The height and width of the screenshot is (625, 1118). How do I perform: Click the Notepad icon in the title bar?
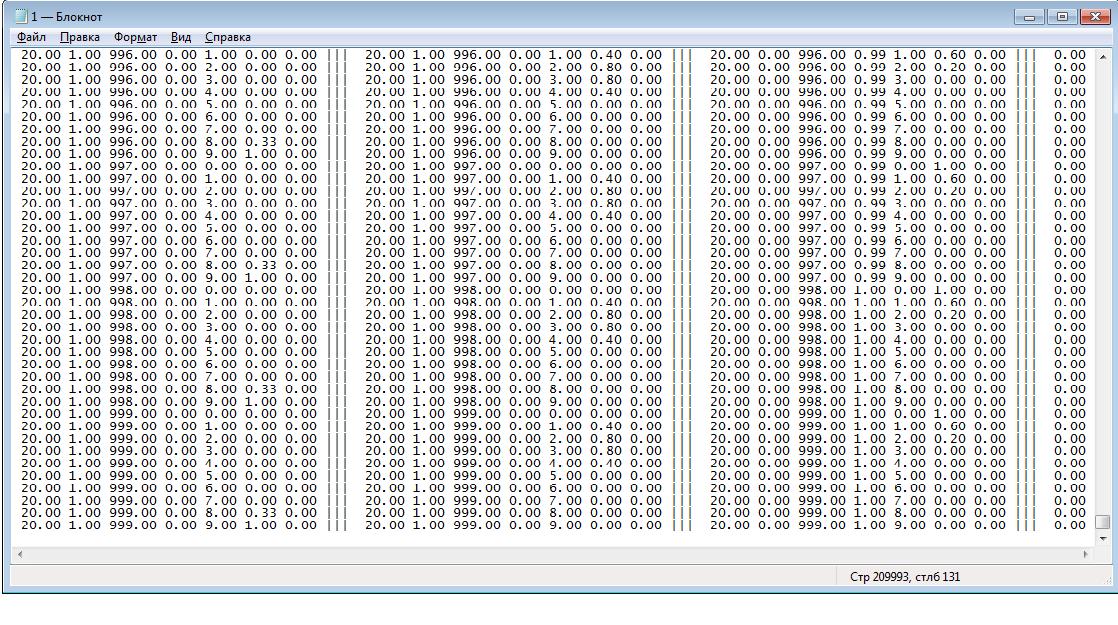pyautogui.click(x=20, y=17)
